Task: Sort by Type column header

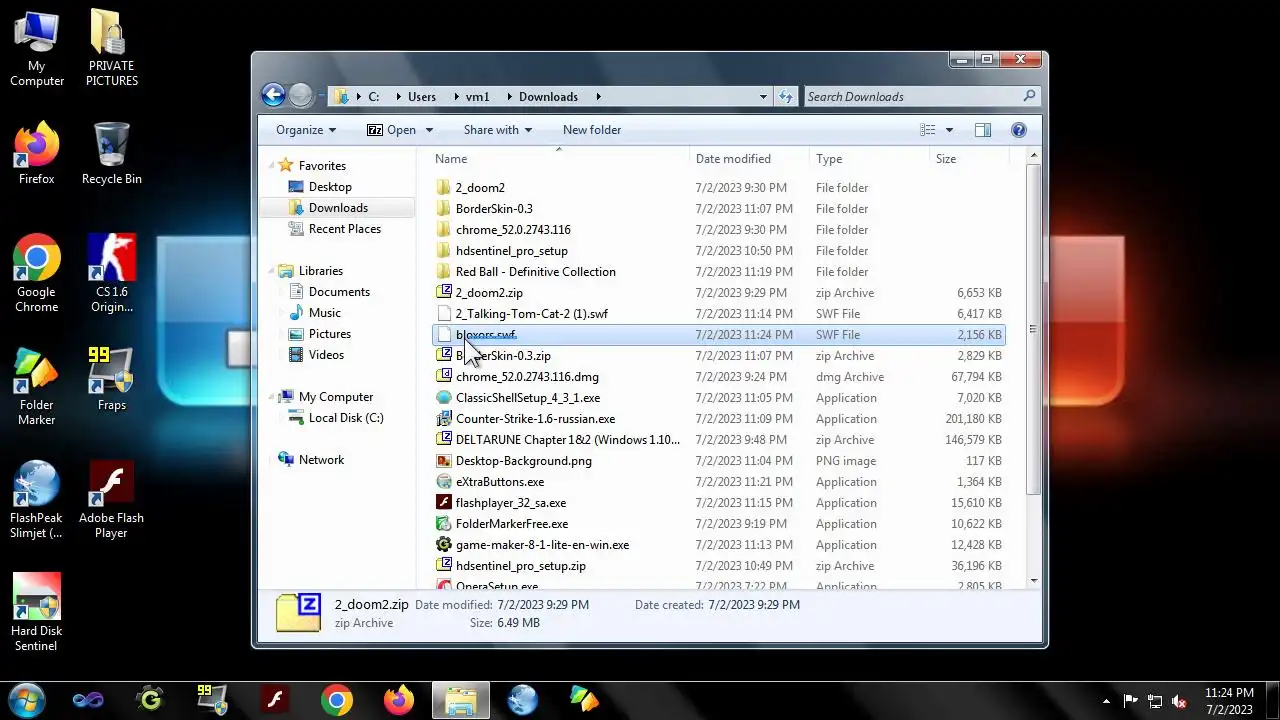Action: point(869,159)
